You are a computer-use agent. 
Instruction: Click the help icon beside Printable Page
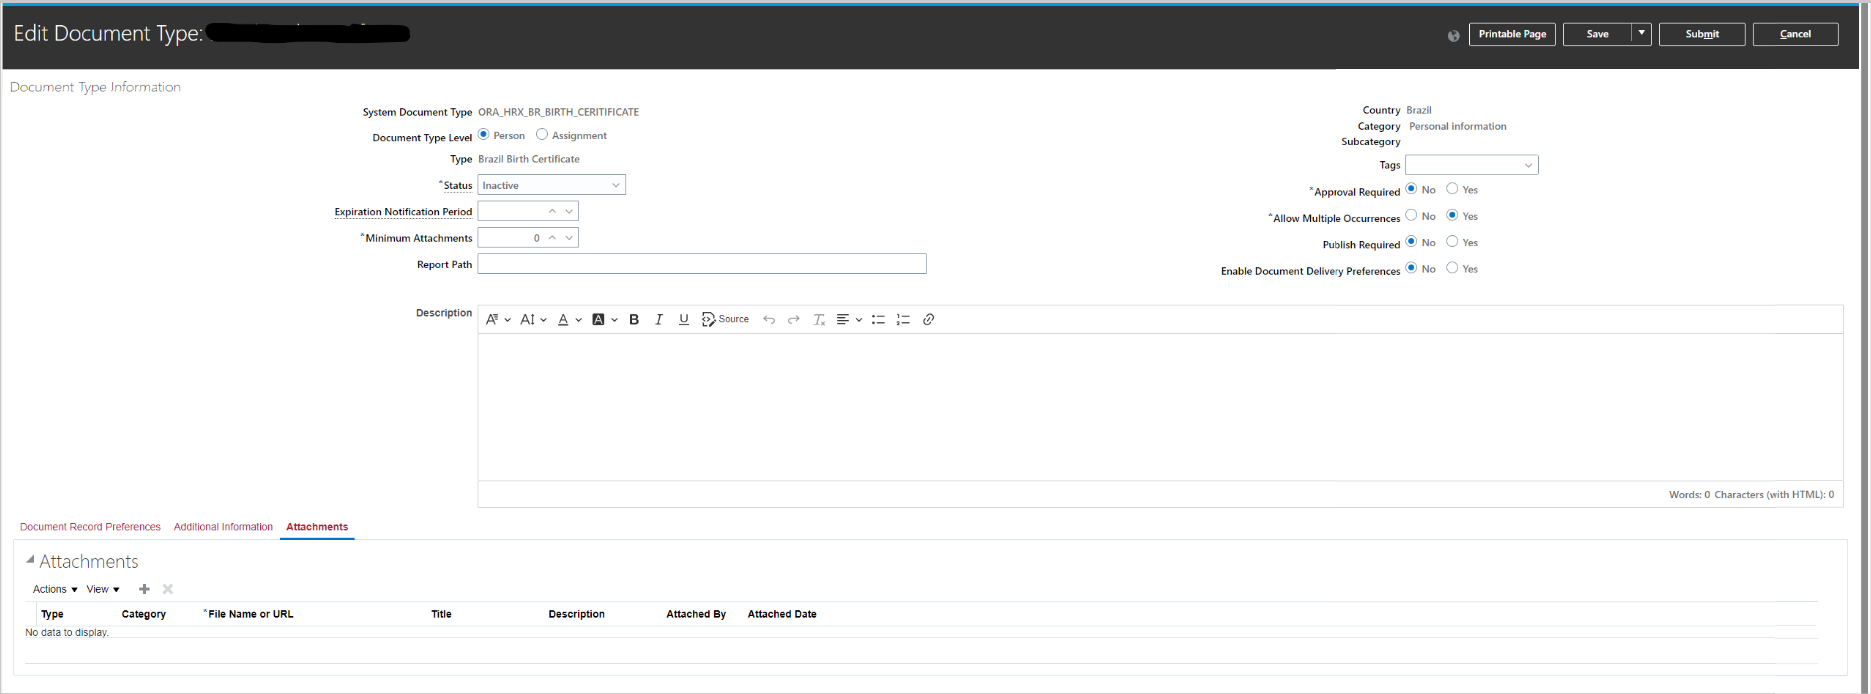[1453, 35]
